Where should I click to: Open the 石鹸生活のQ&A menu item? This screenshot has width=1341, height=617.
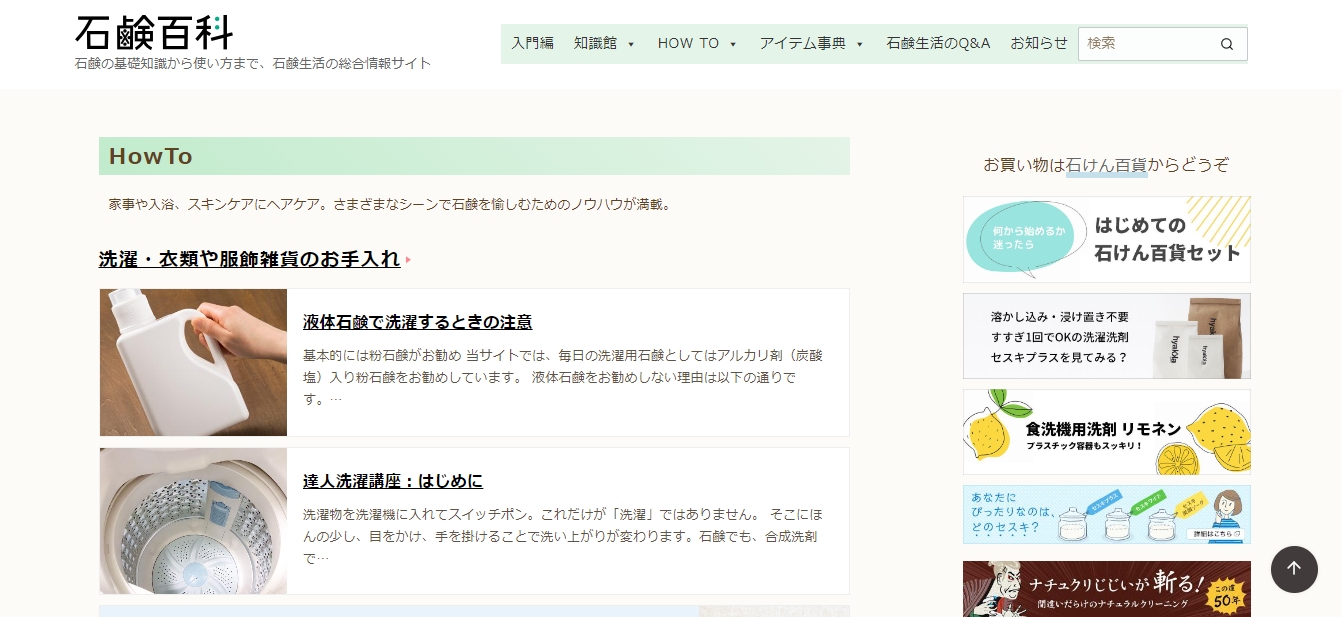click(x=937, y=43)
